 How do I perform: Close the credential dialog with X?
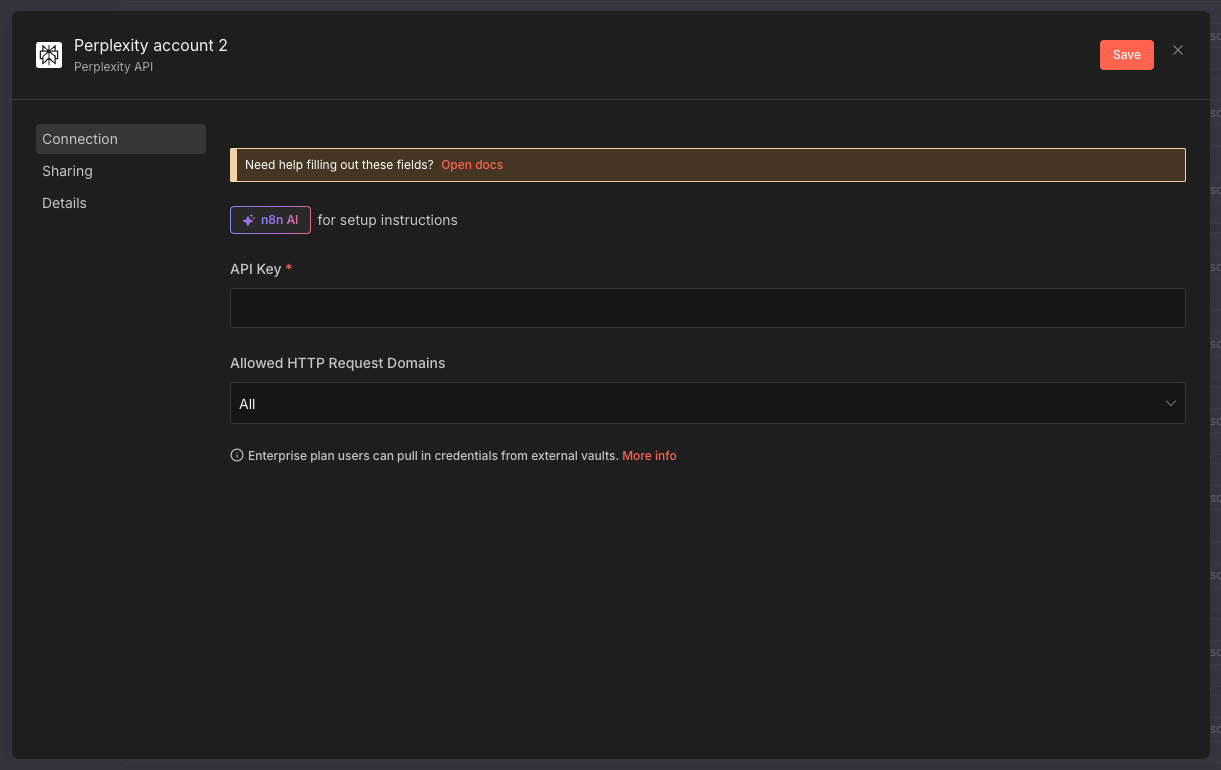(1178, 51)
